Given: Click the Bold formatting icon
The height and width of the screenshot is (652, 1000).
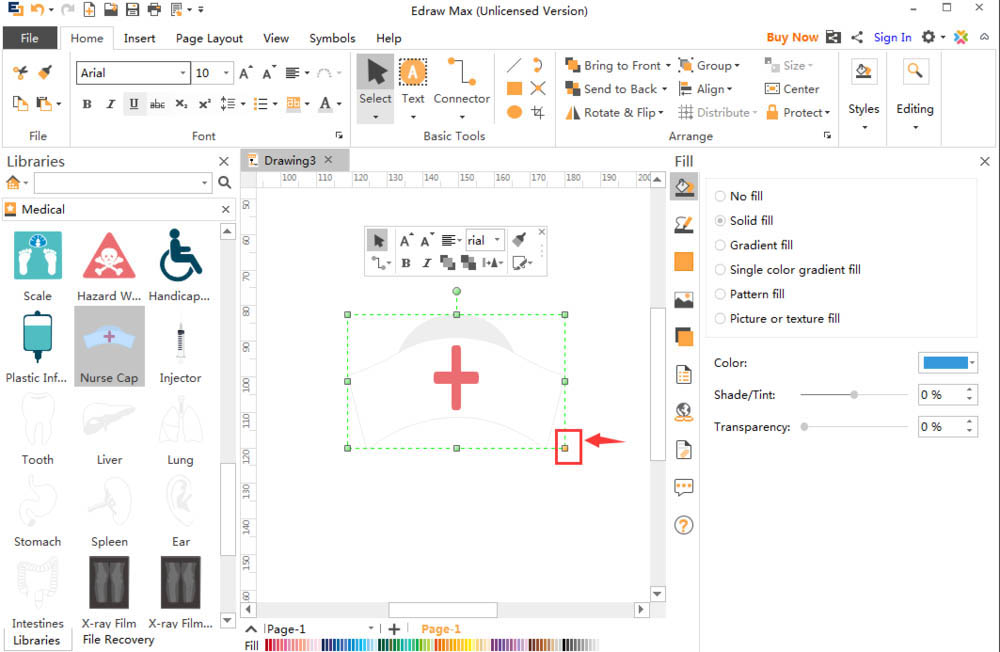Looking at the screenshot, I should click(87, 104).
